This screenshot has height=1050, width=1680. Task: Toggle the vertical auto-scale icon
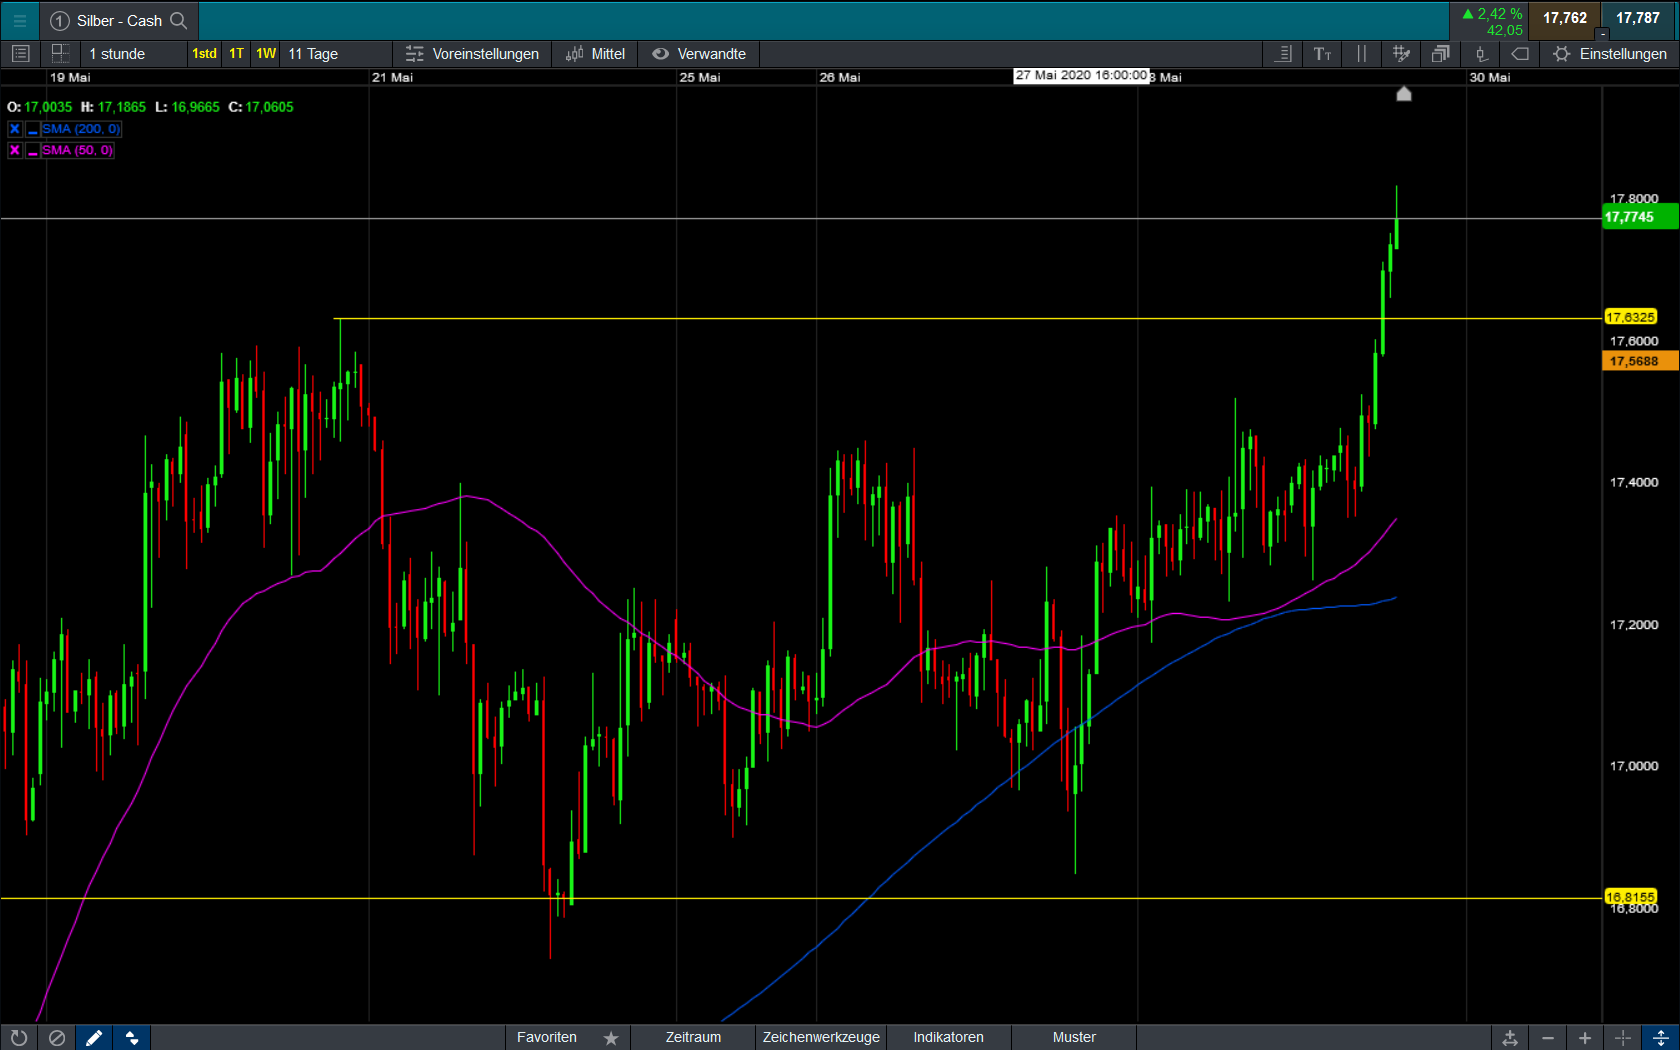[1660, 1038]
